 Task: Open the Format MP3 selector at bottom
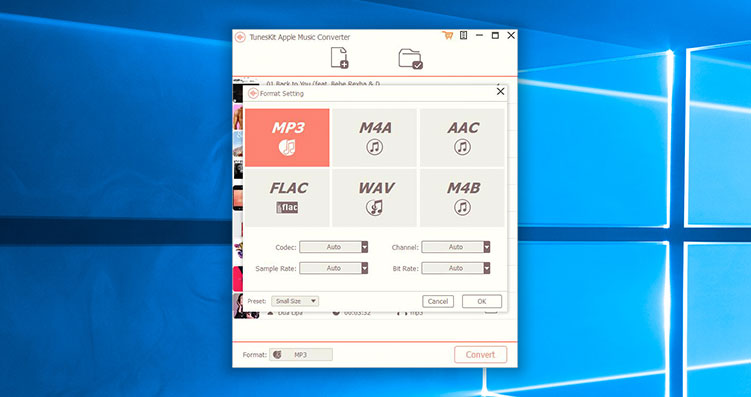point(301,355)
